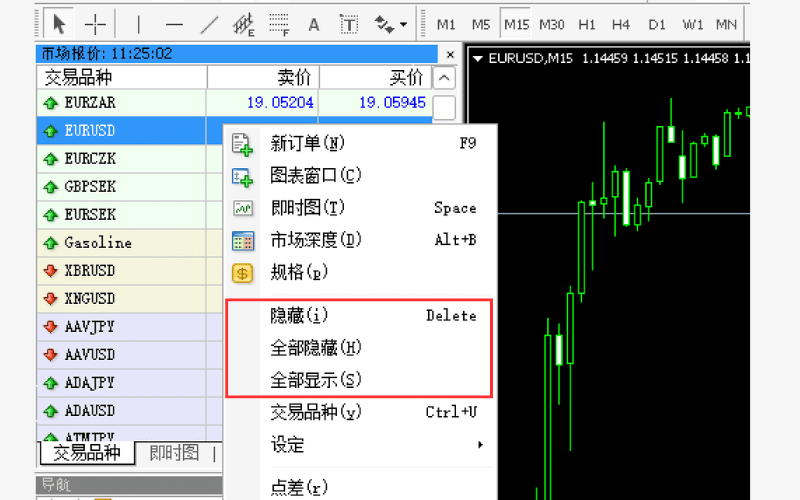Select the EURCZK symbol row
The width and height of the screenshot is (800, 500).
130,159
